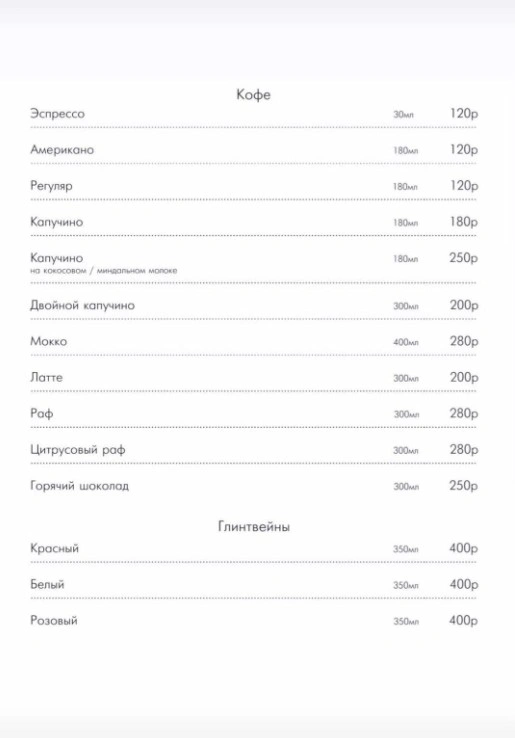The width and height of the screenshot is (515, 738).
Task: Click the 250р price for coconut-milk Капучино
Action: [x=463, y=258]
